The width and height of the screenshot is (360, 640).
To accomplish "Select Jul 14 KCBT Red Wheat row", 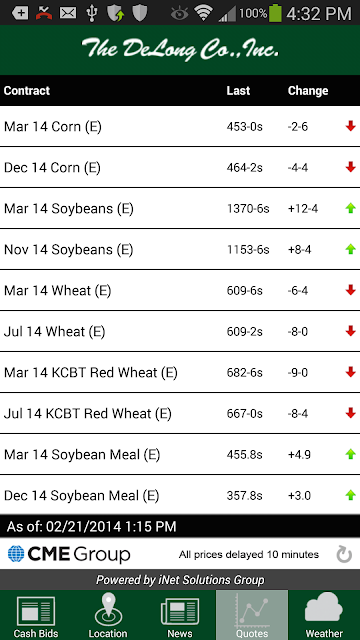I will [x=180, y=413].
